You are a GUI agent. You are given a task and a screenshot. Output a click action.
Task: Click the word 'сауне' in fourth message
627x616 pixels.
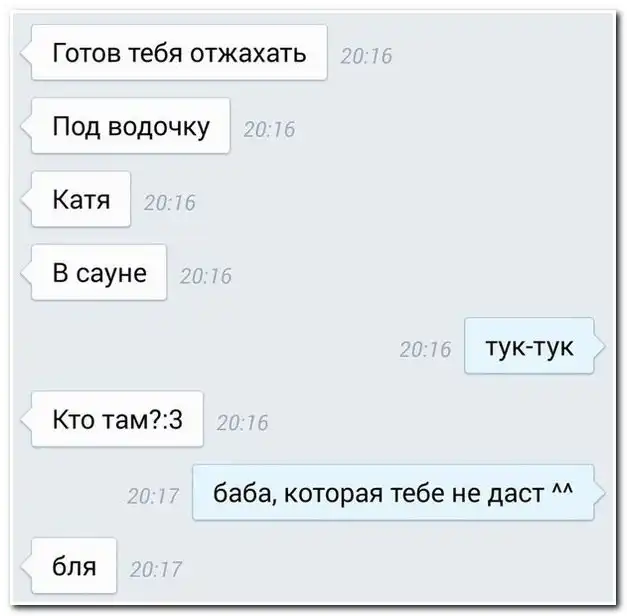pos(111,274)
